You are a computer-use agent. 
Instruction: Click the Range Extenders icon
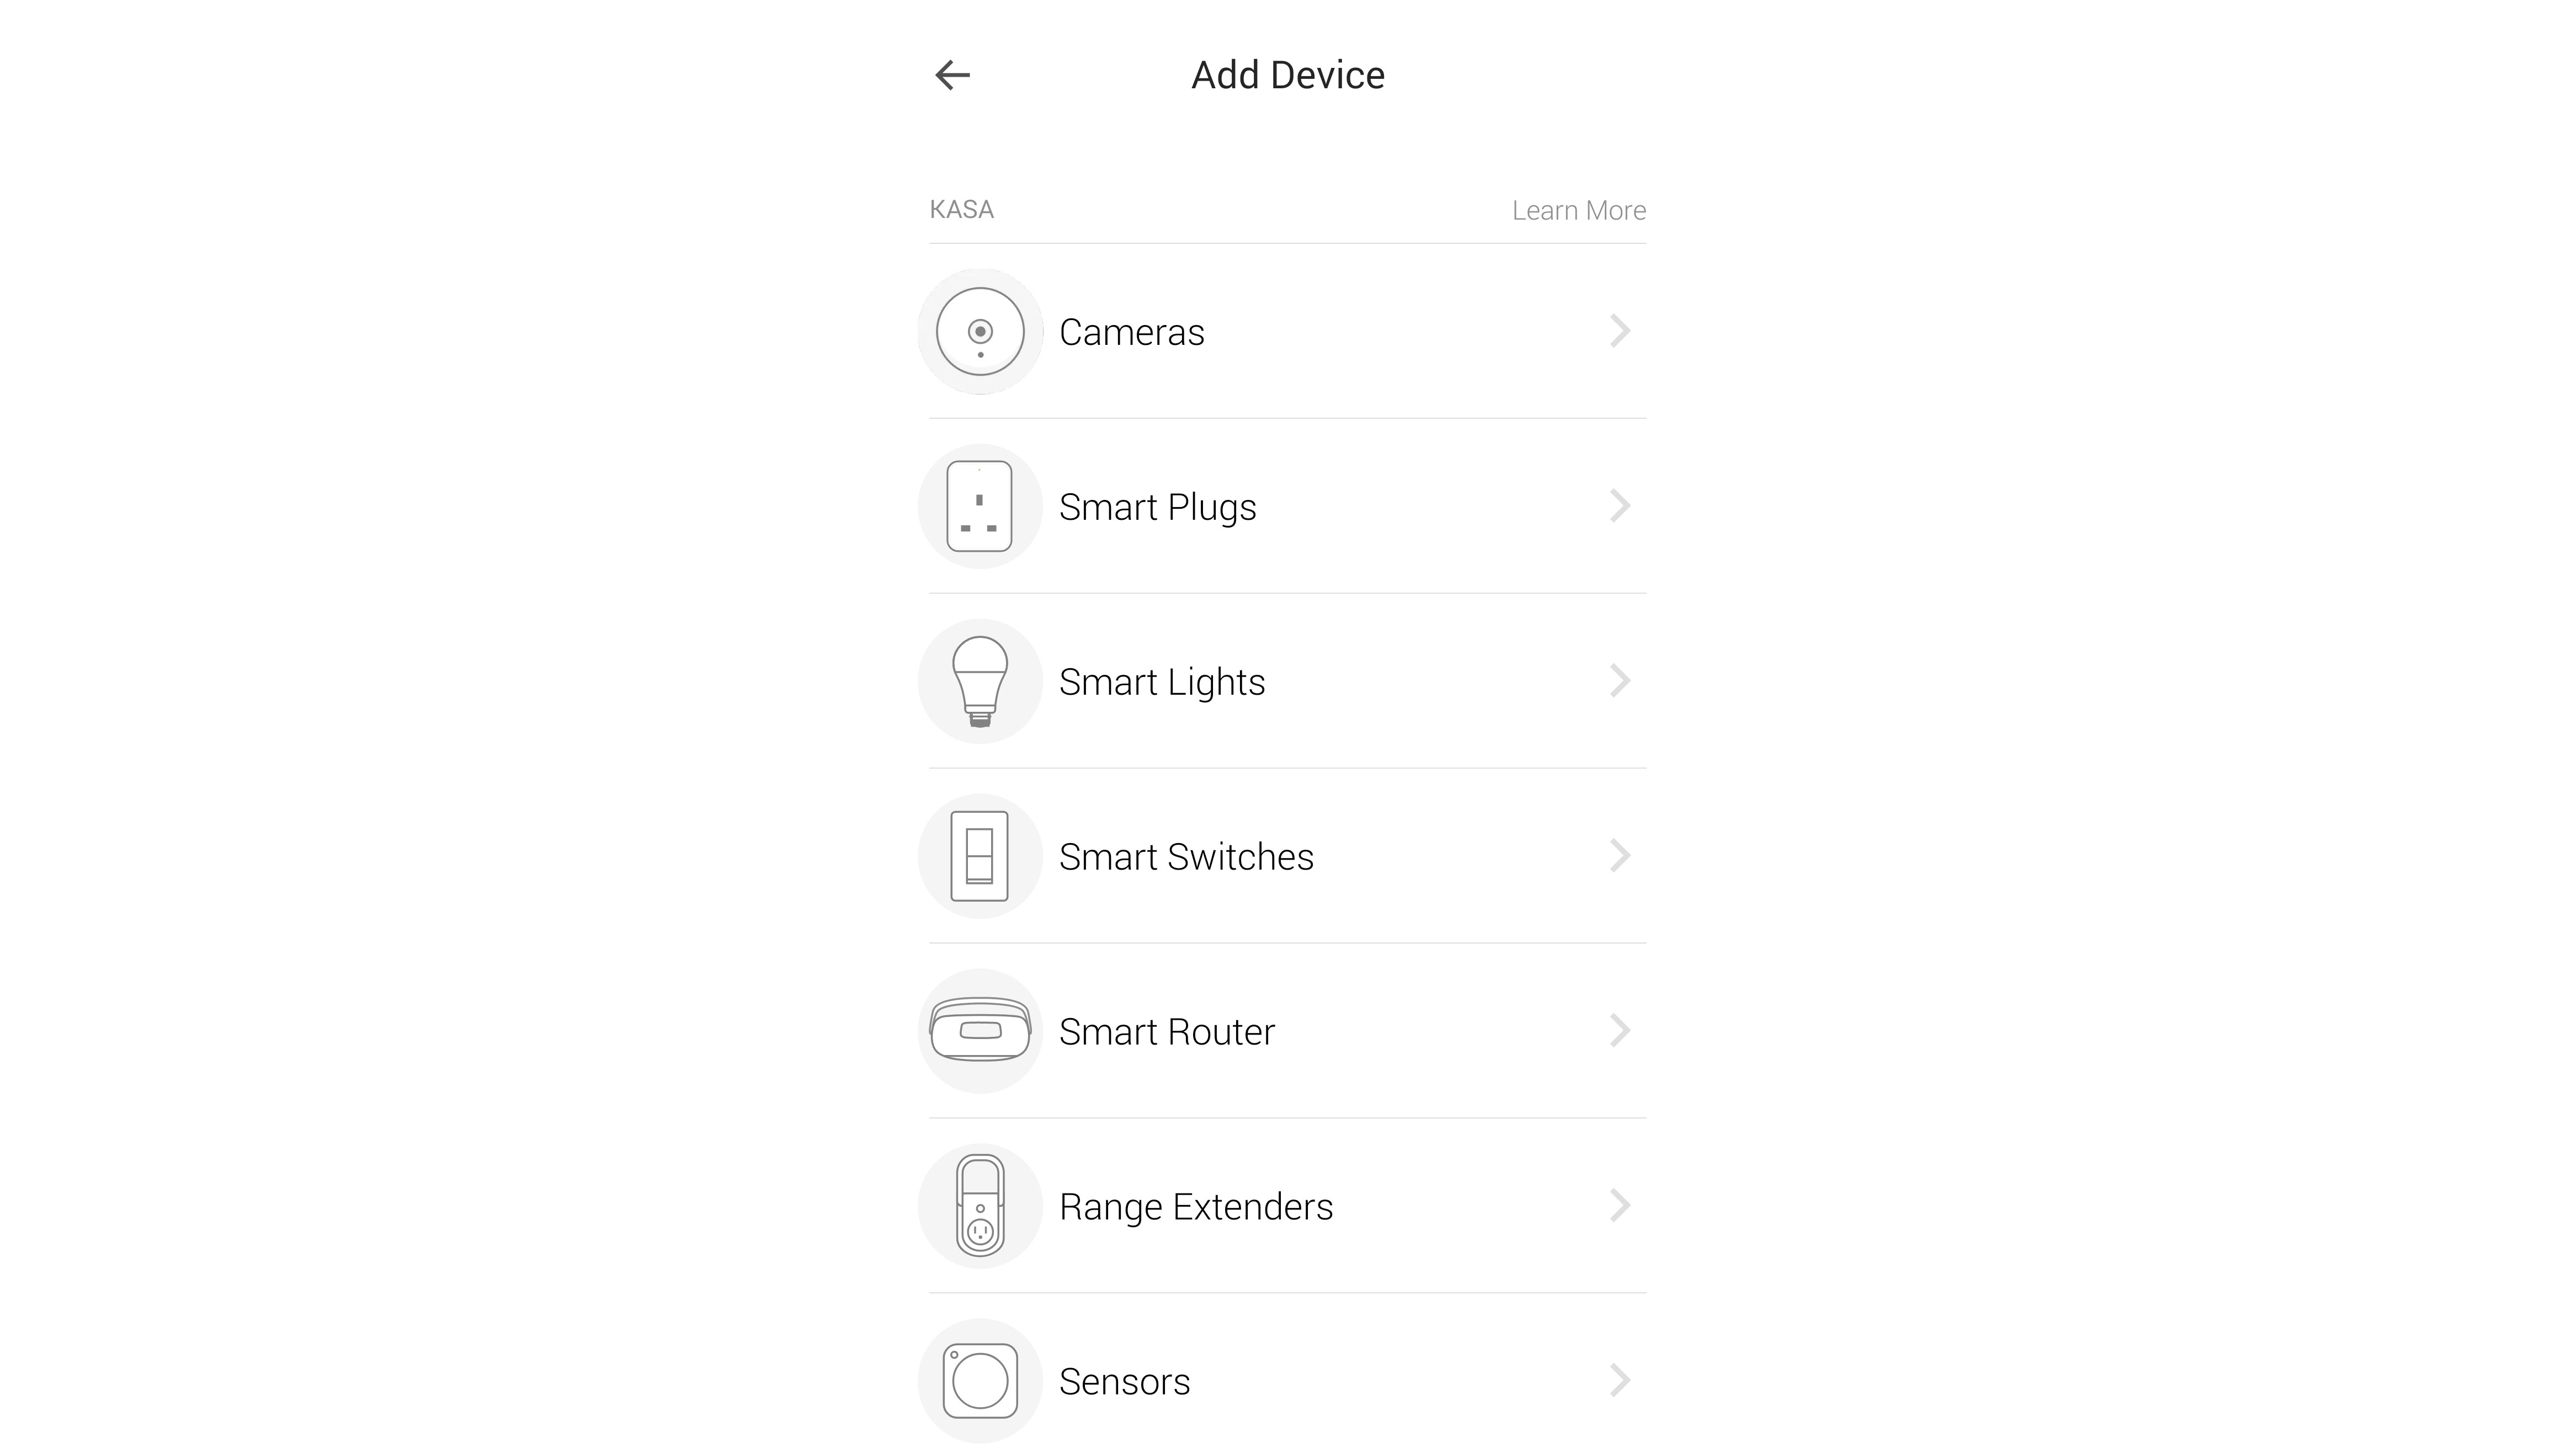click(x=980, y=1205)
